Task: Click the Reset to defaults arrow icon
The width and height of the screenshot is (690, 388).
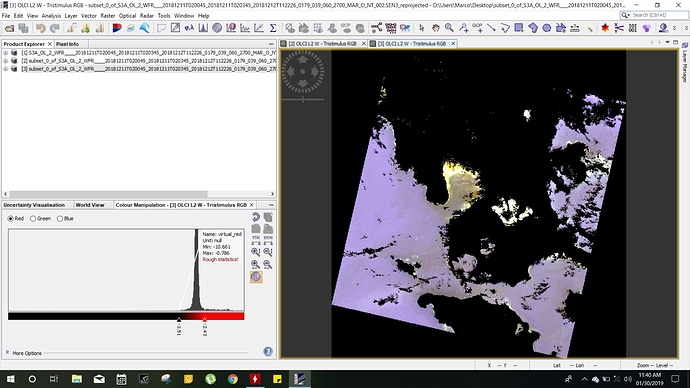Action: (x=256, y=217)
